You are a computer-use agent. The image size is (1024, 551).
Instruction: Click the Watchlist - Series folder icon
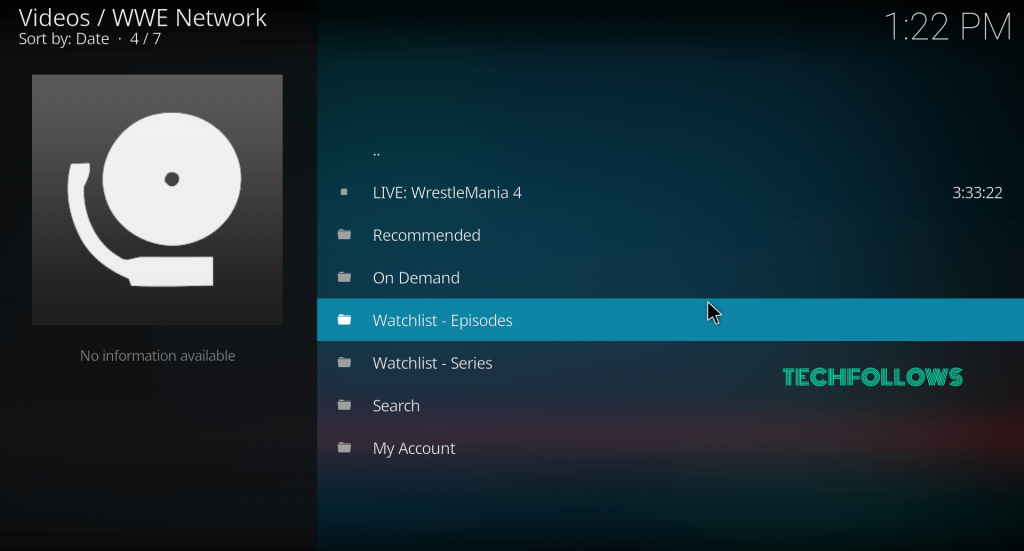(344, 362)
